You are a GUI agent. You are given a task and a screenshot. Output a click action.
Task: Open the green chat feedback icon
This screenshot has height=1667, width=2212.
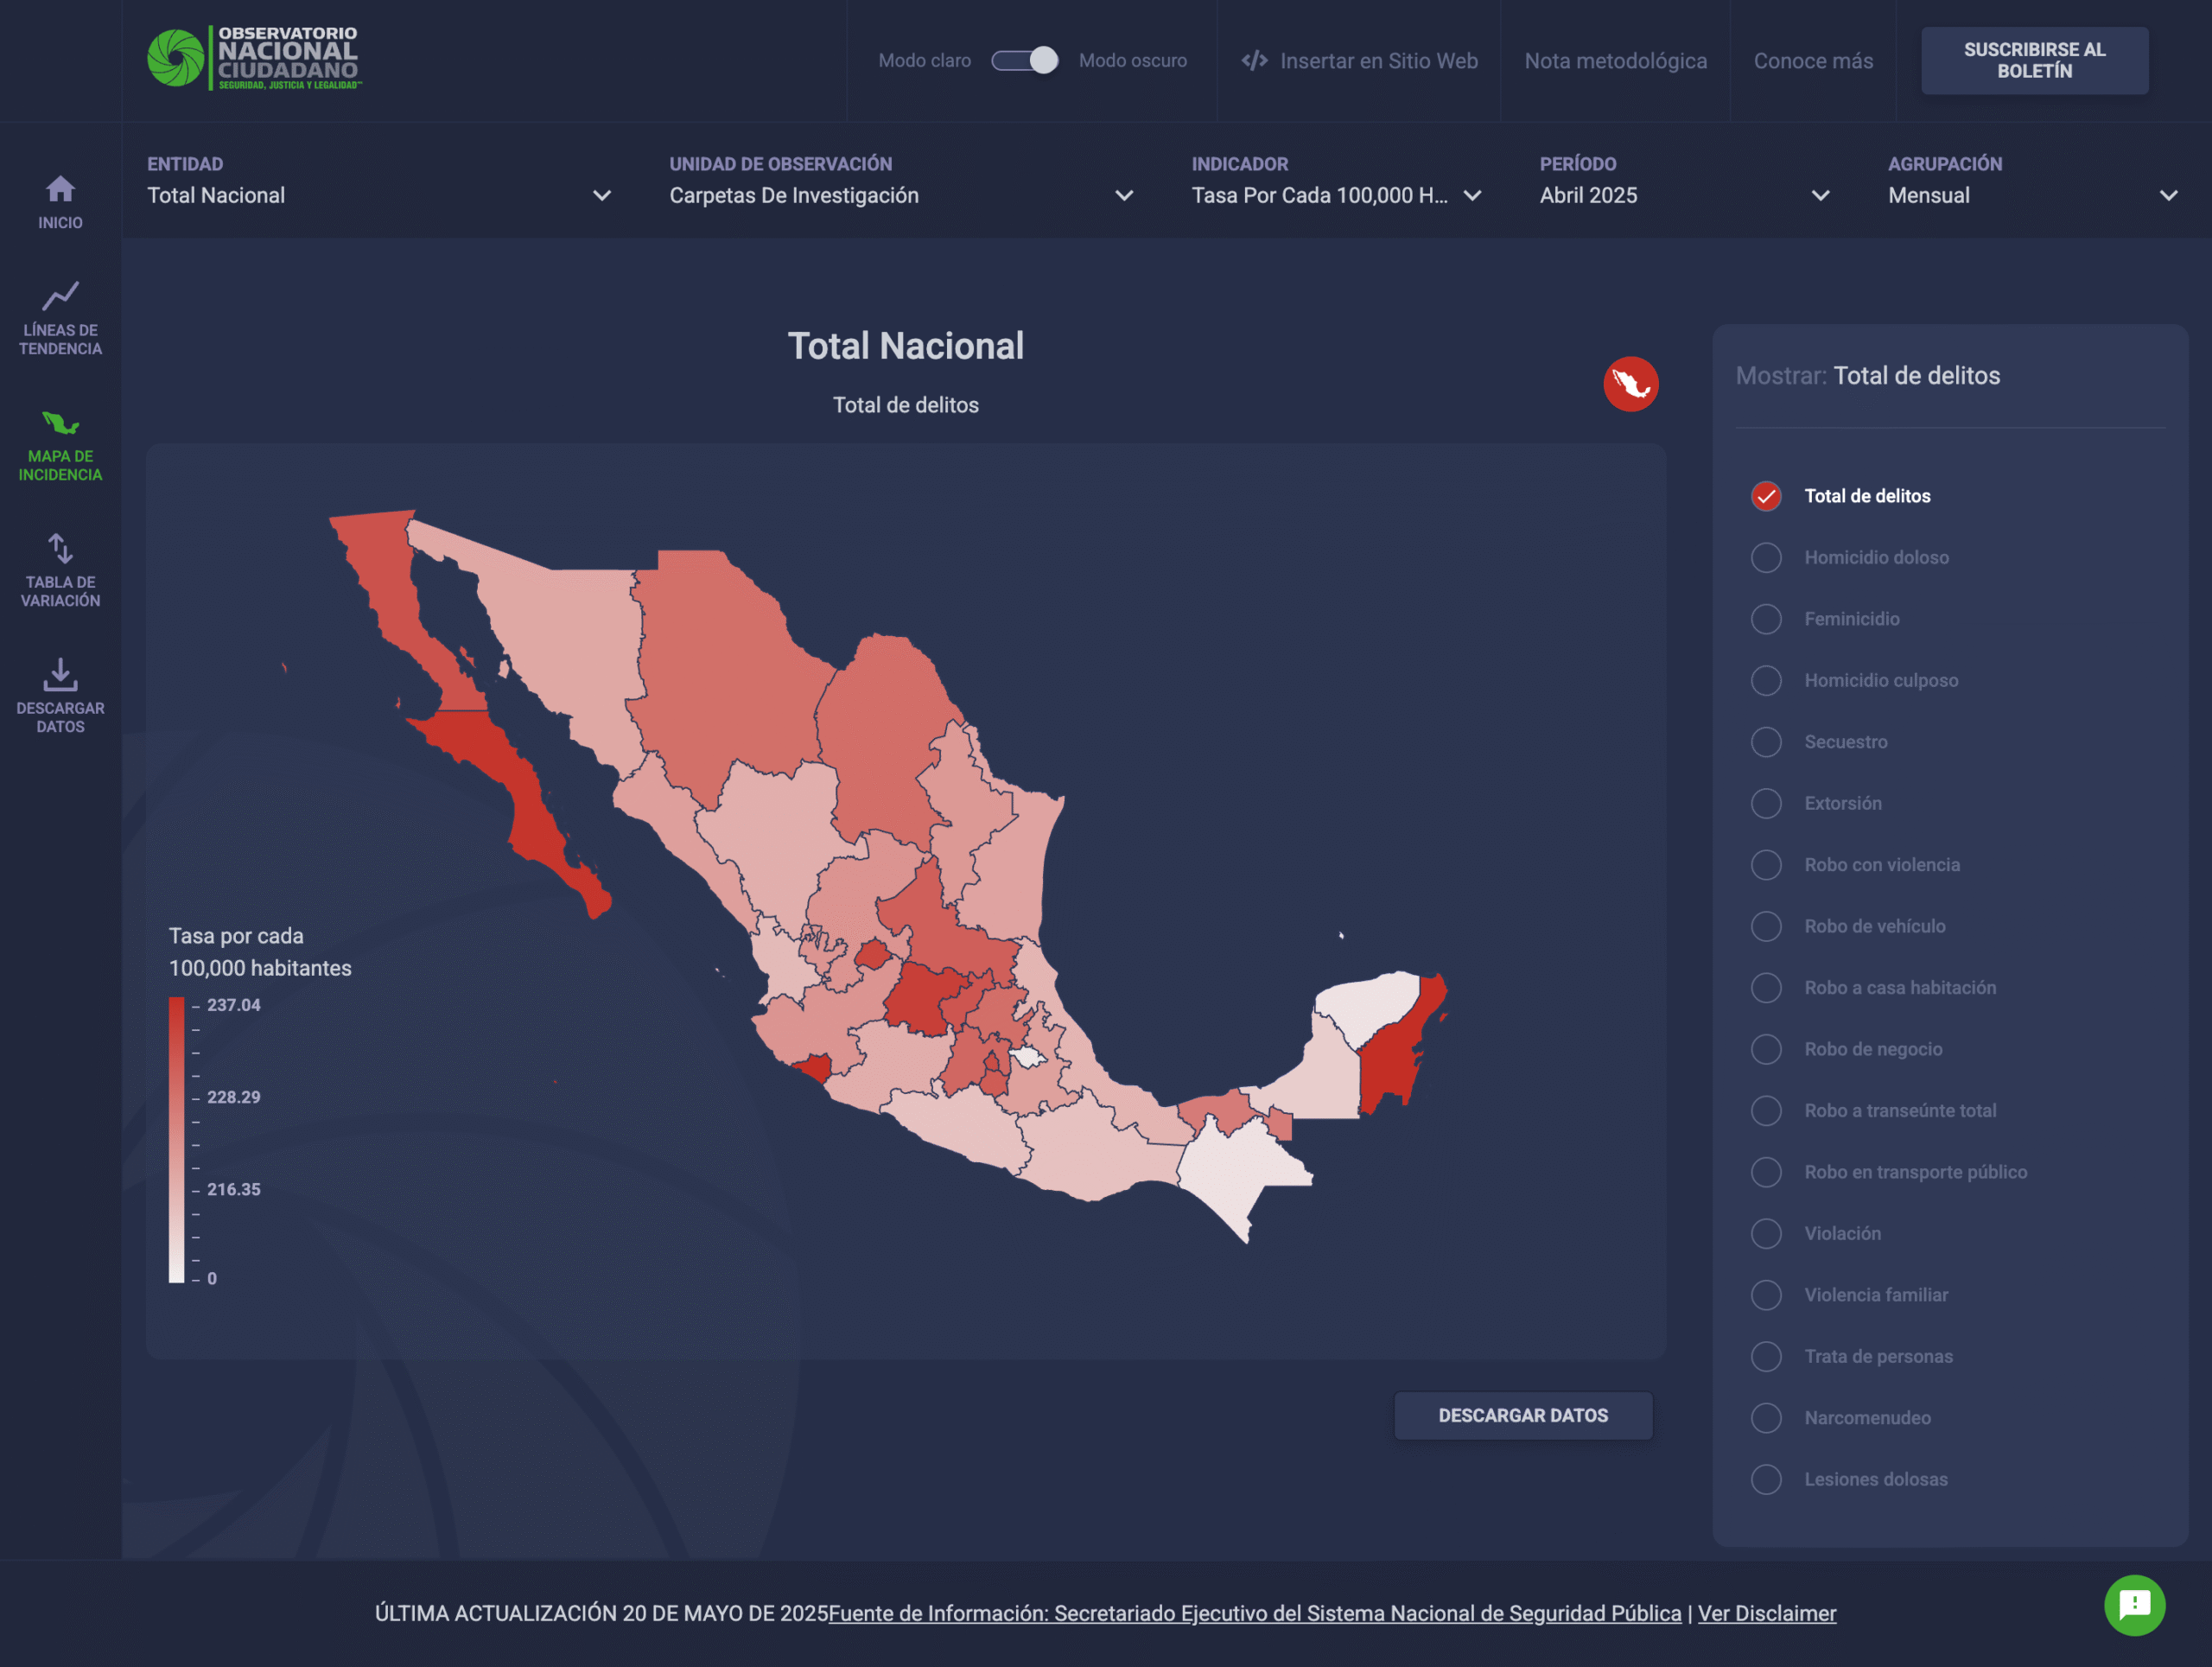click(2134, 1605)
